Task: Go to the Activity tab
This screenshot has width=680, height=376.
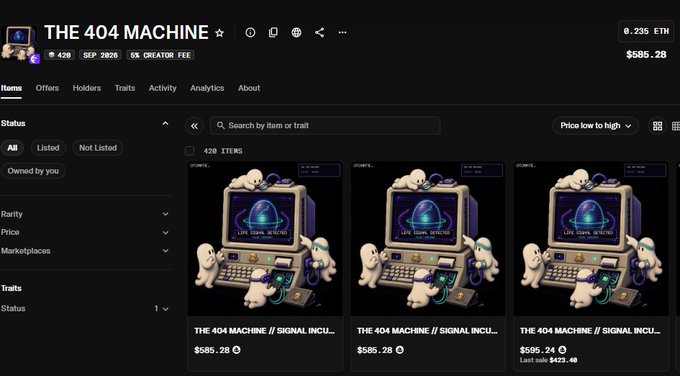Action: 163,88
